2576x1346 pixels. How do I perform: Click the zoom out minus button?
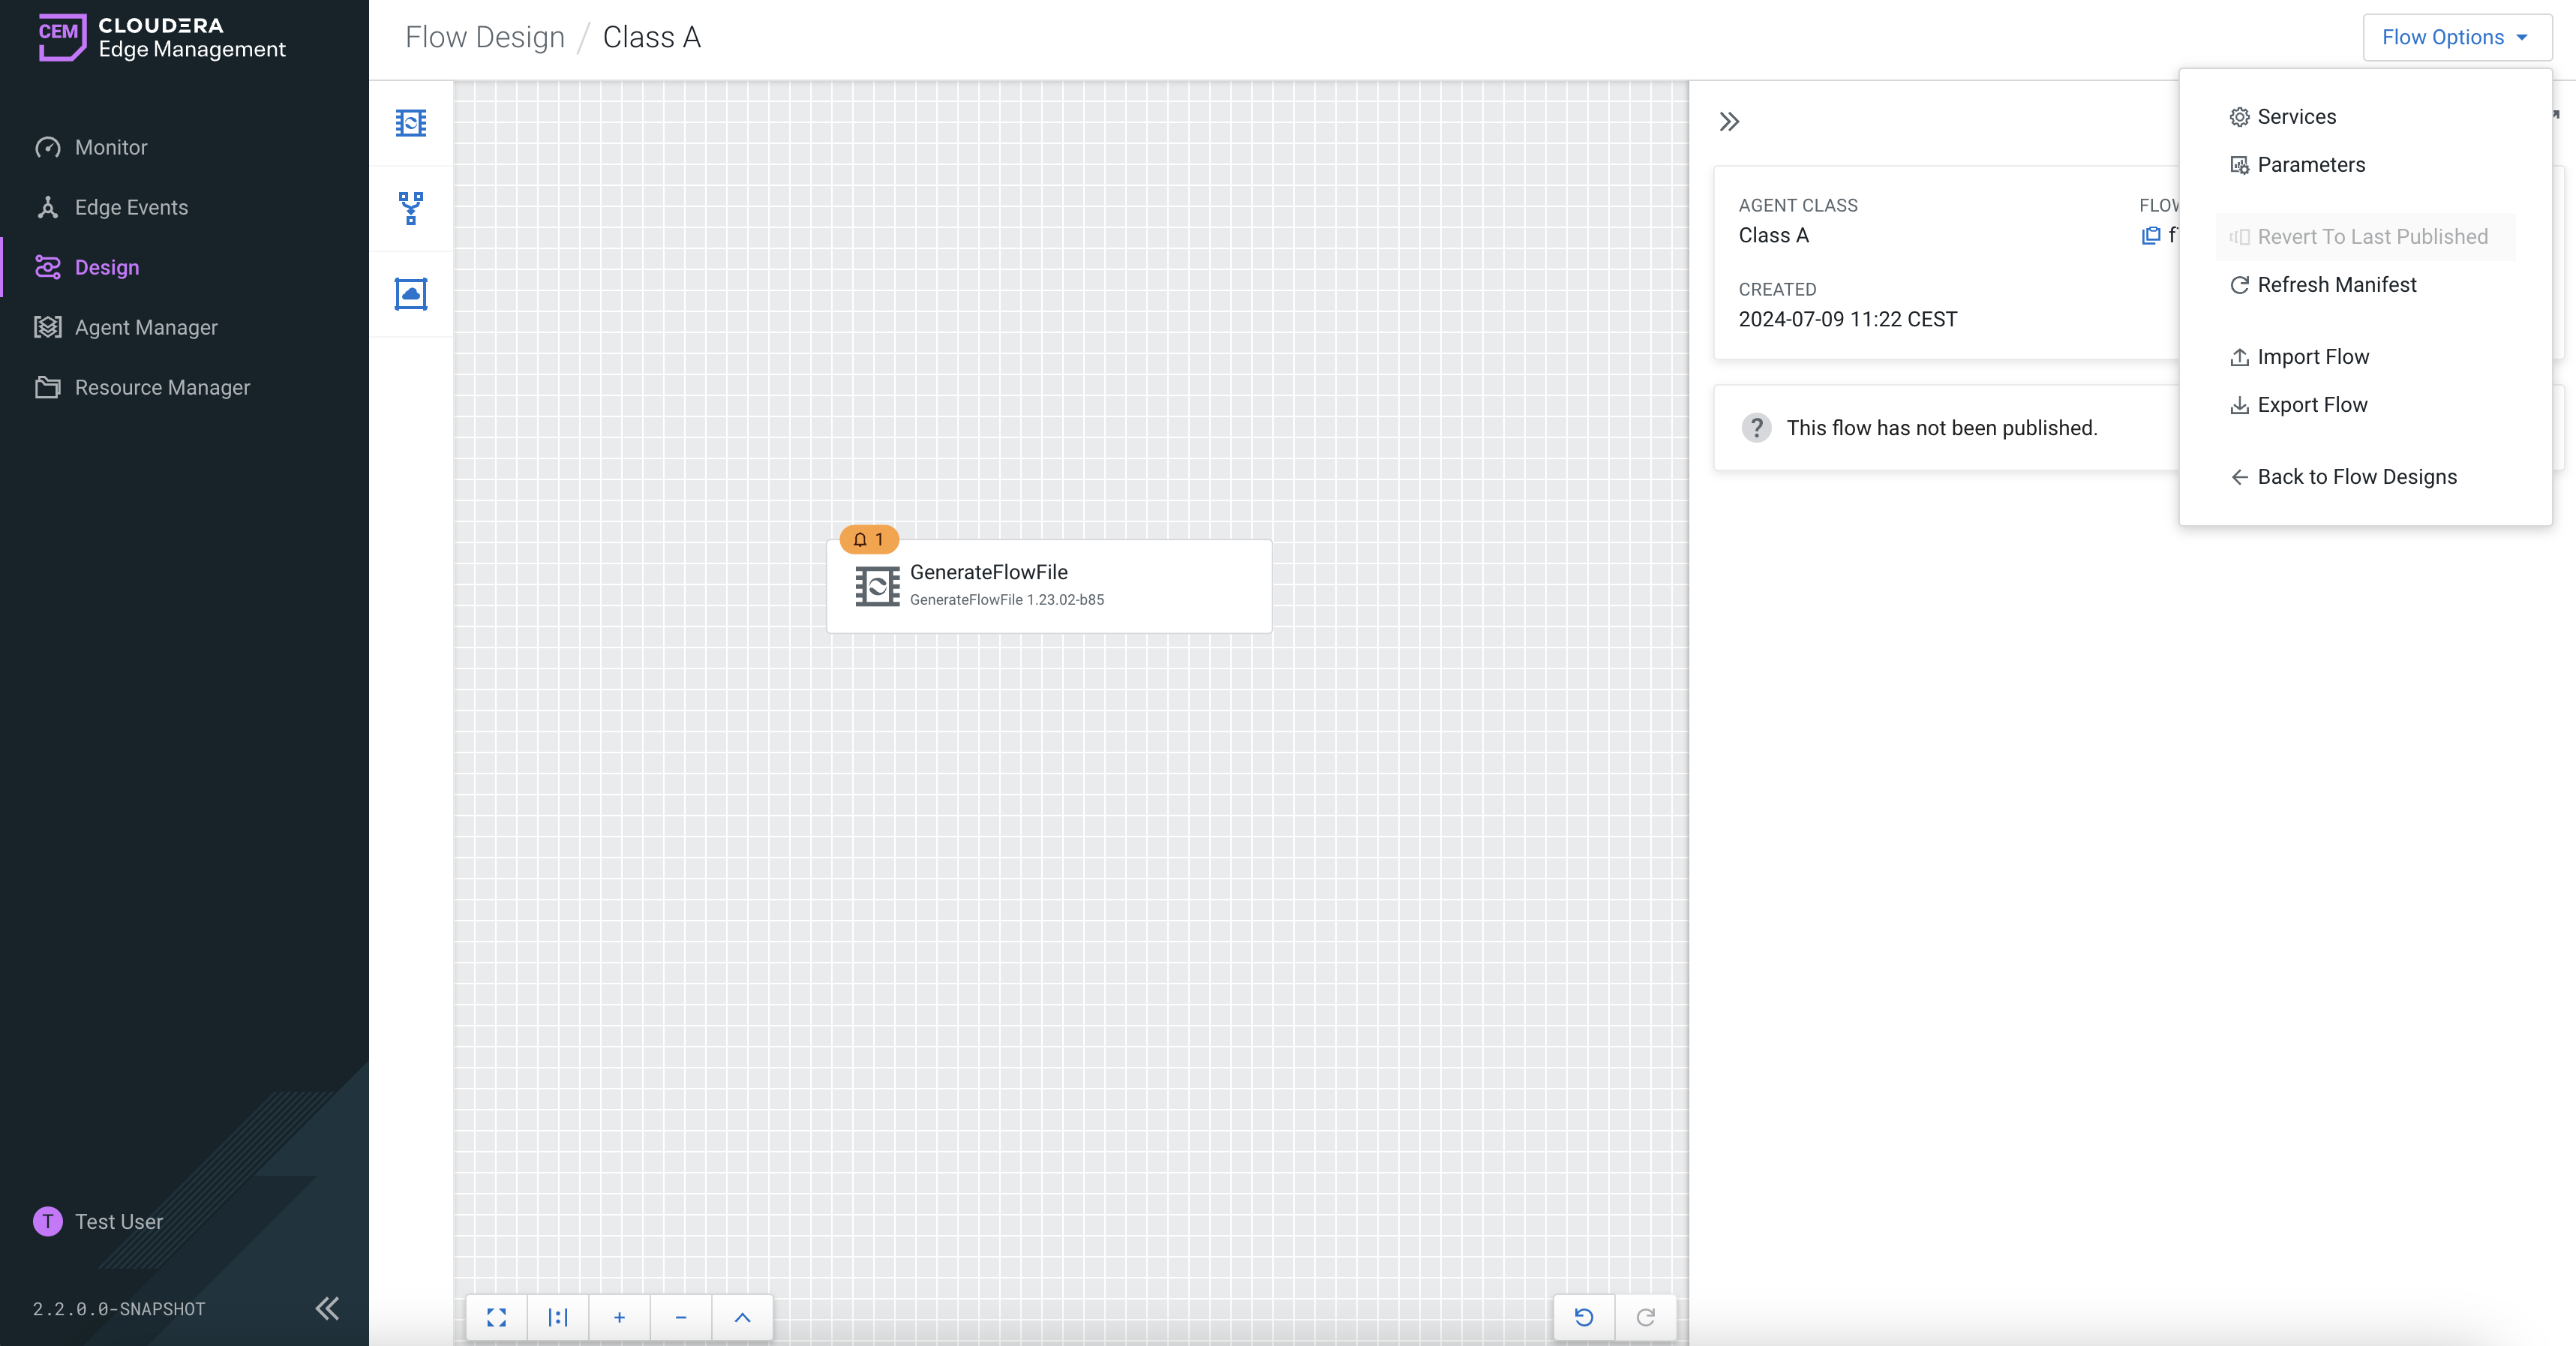pyautogui.click(x=680, y=1317)
